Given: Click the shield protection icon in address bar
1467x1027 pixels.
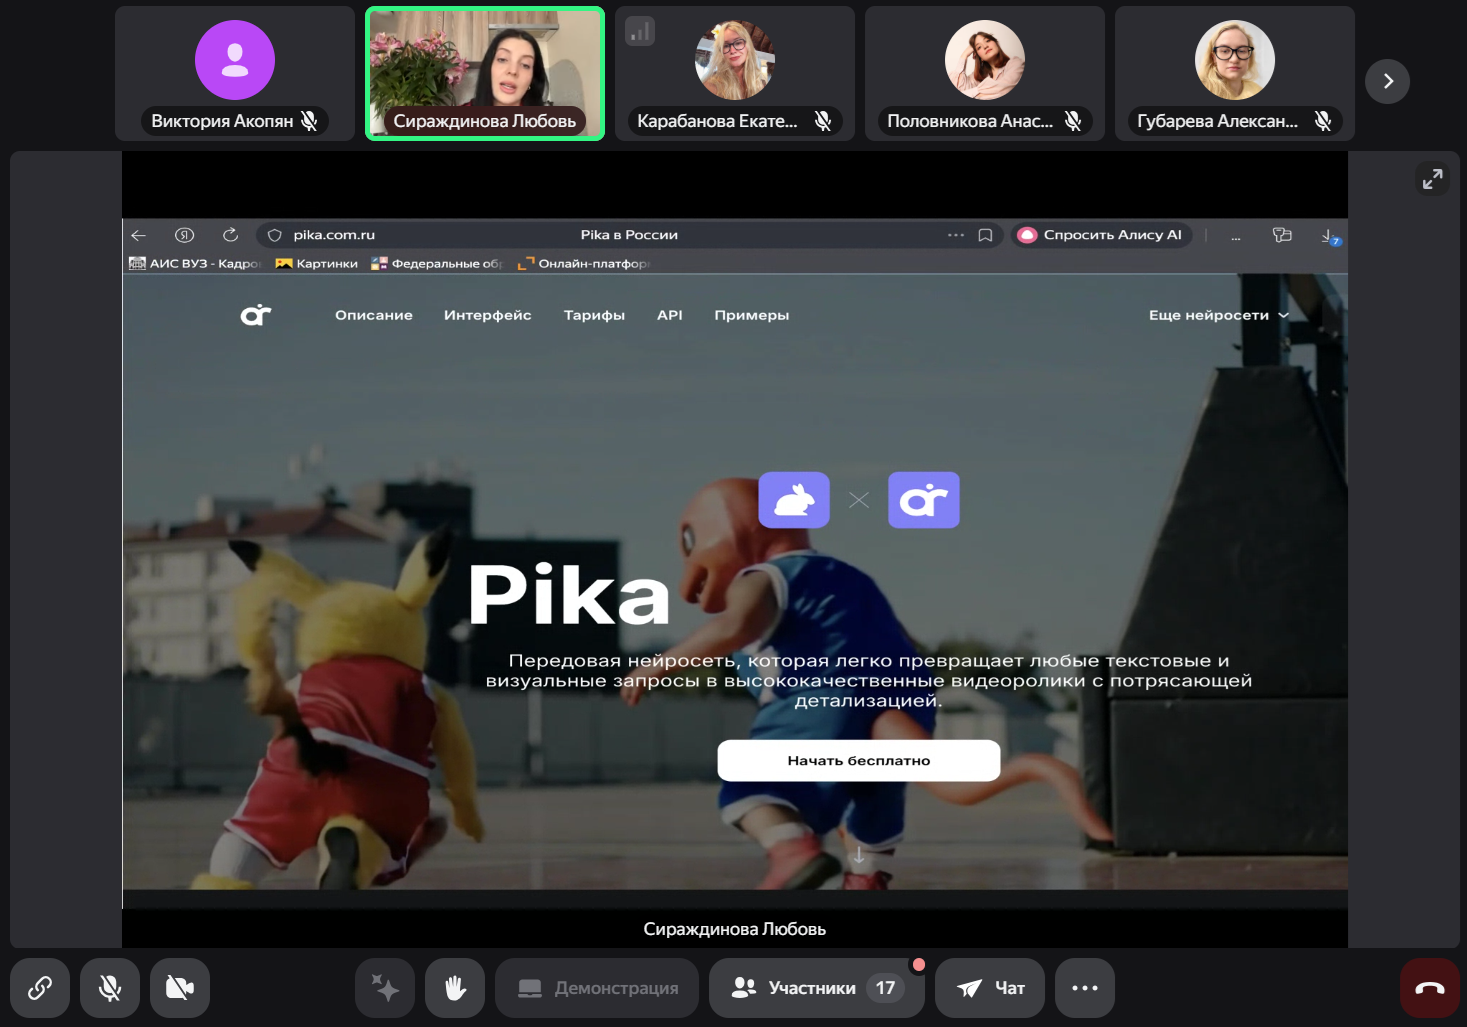Looking at the screenshot, I should pos(275,235).
